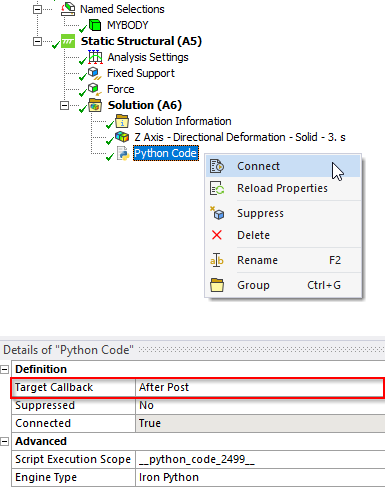Viewport: 385px width, 496px height.
Task: Select Force in the tree
Action: coord(121,89)
